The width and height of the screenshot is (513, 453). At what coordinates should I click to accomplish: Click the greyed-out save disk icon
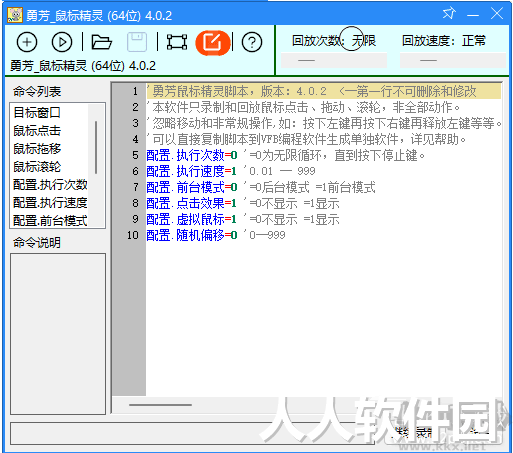(137, 42)
